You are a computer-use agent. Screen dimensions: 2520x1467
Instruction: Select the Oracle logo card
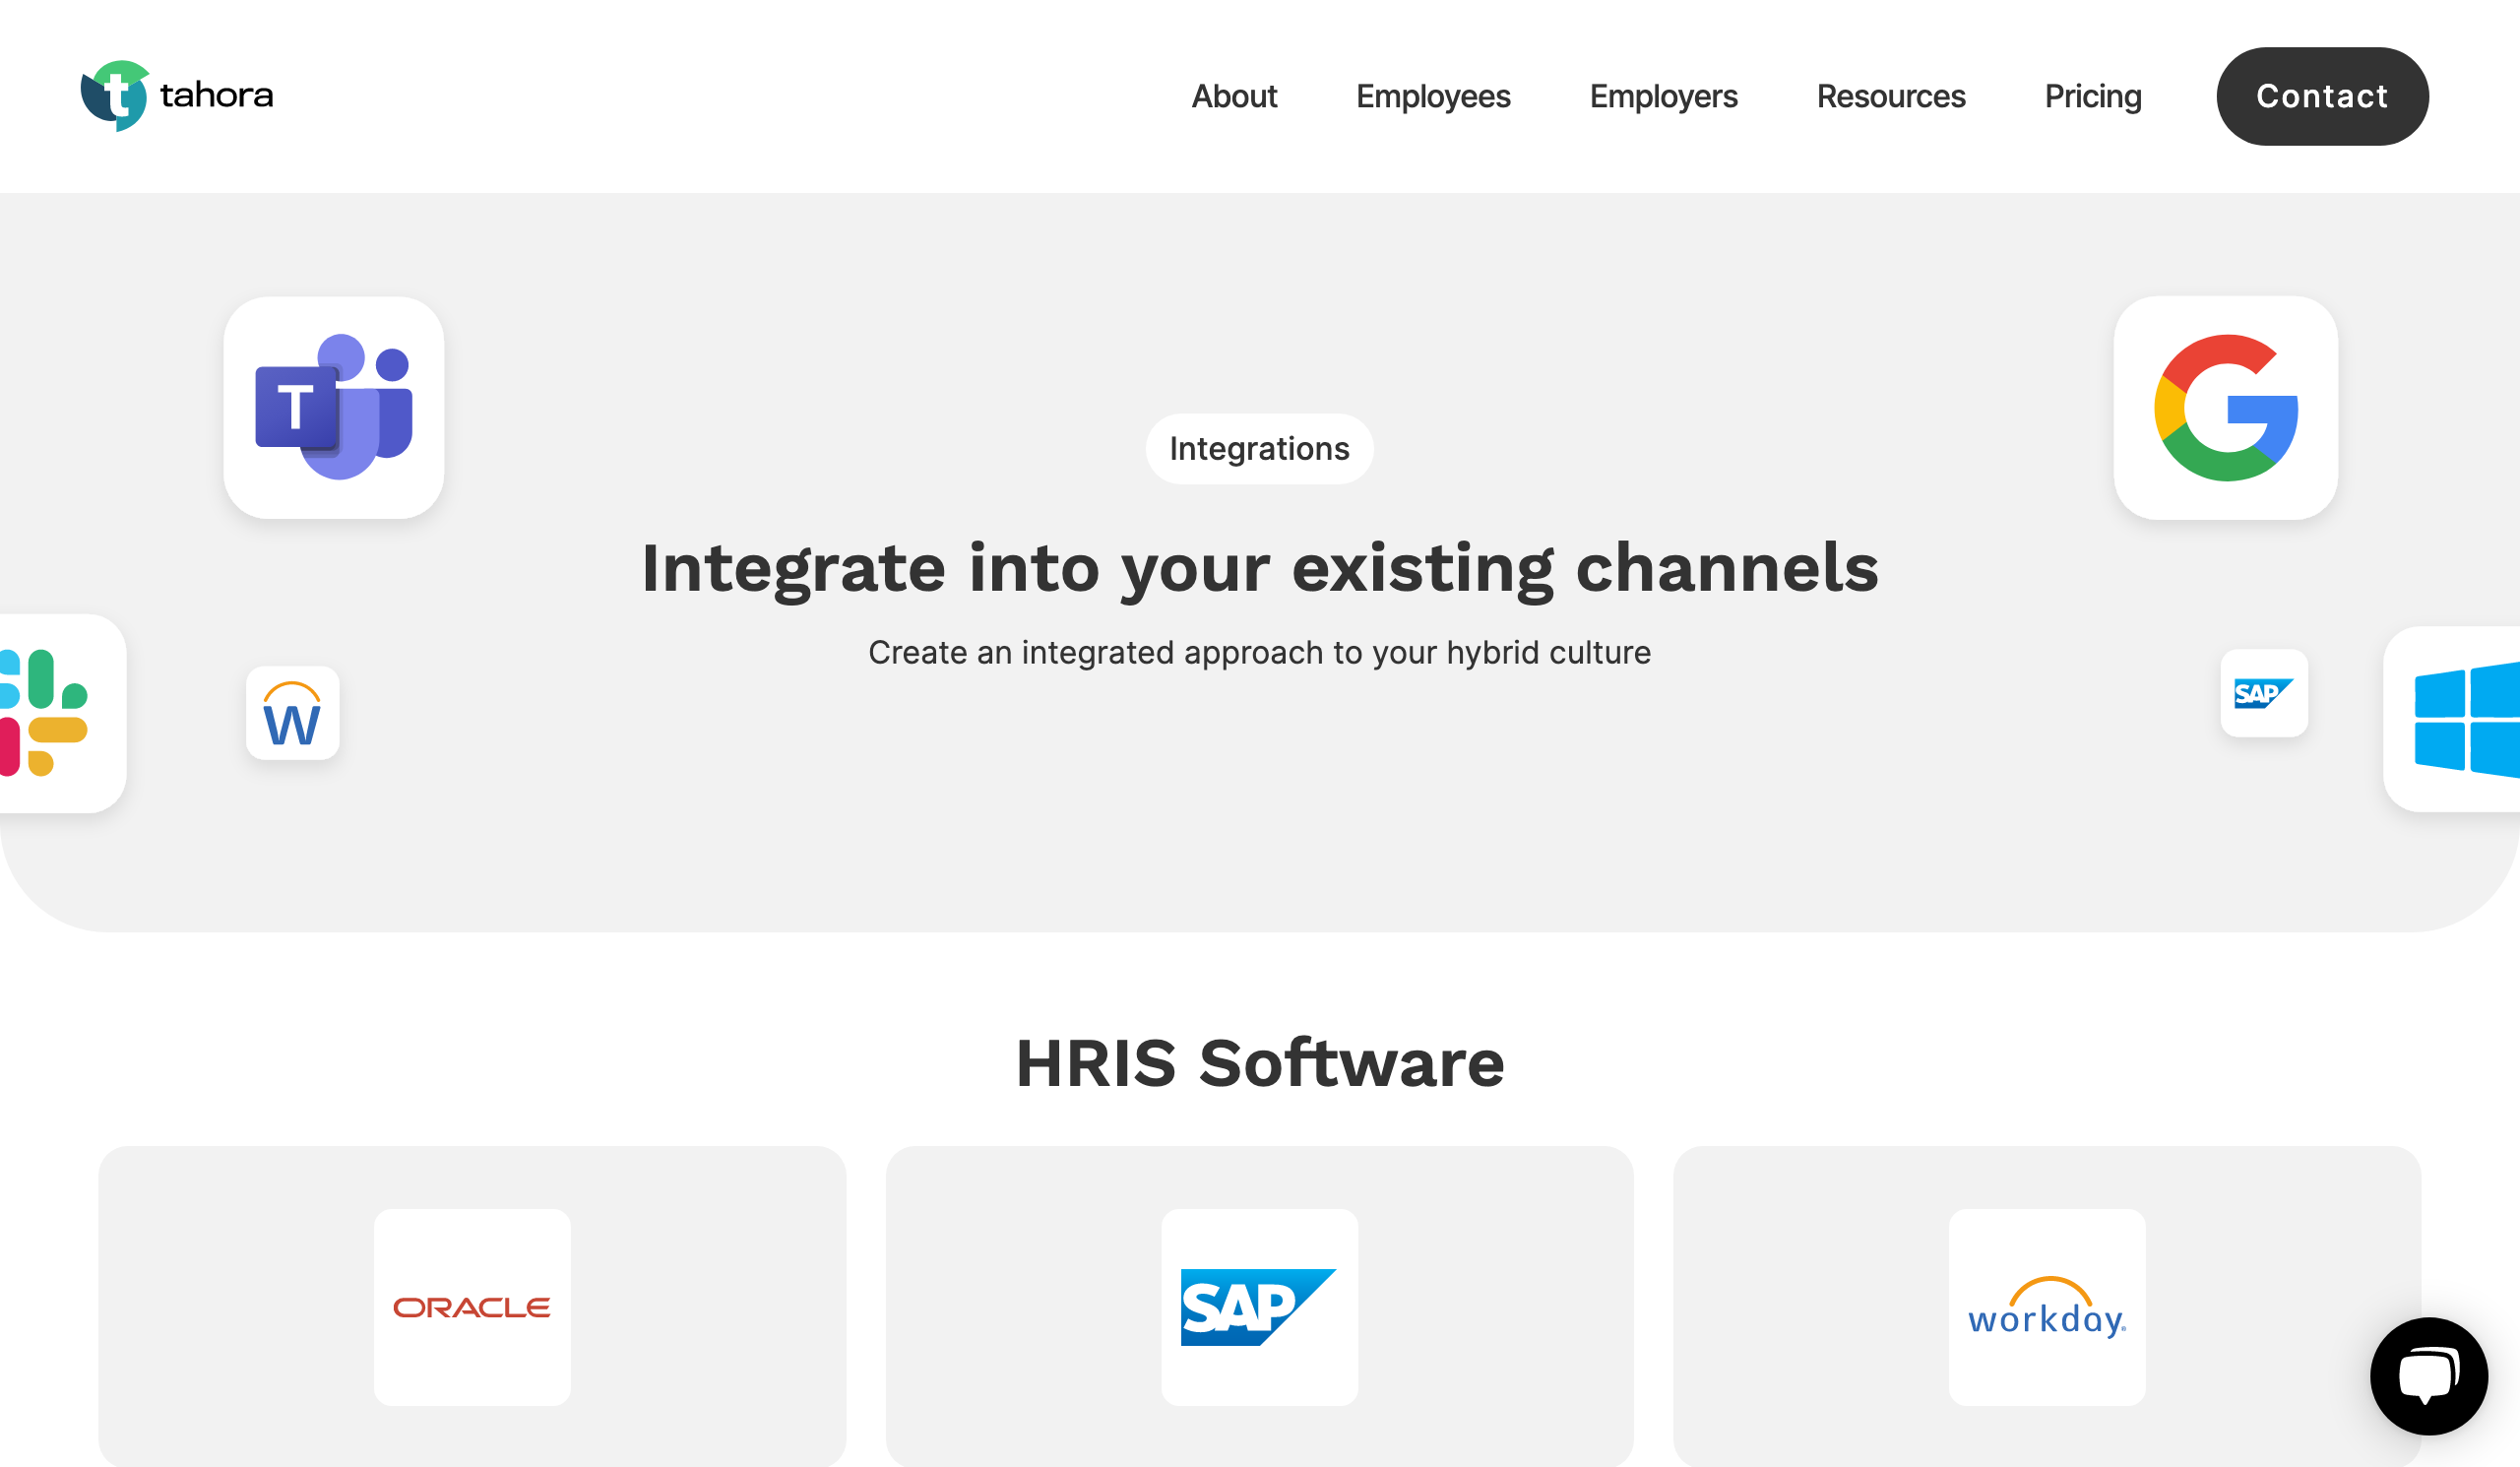click(x=472, y=1307)
